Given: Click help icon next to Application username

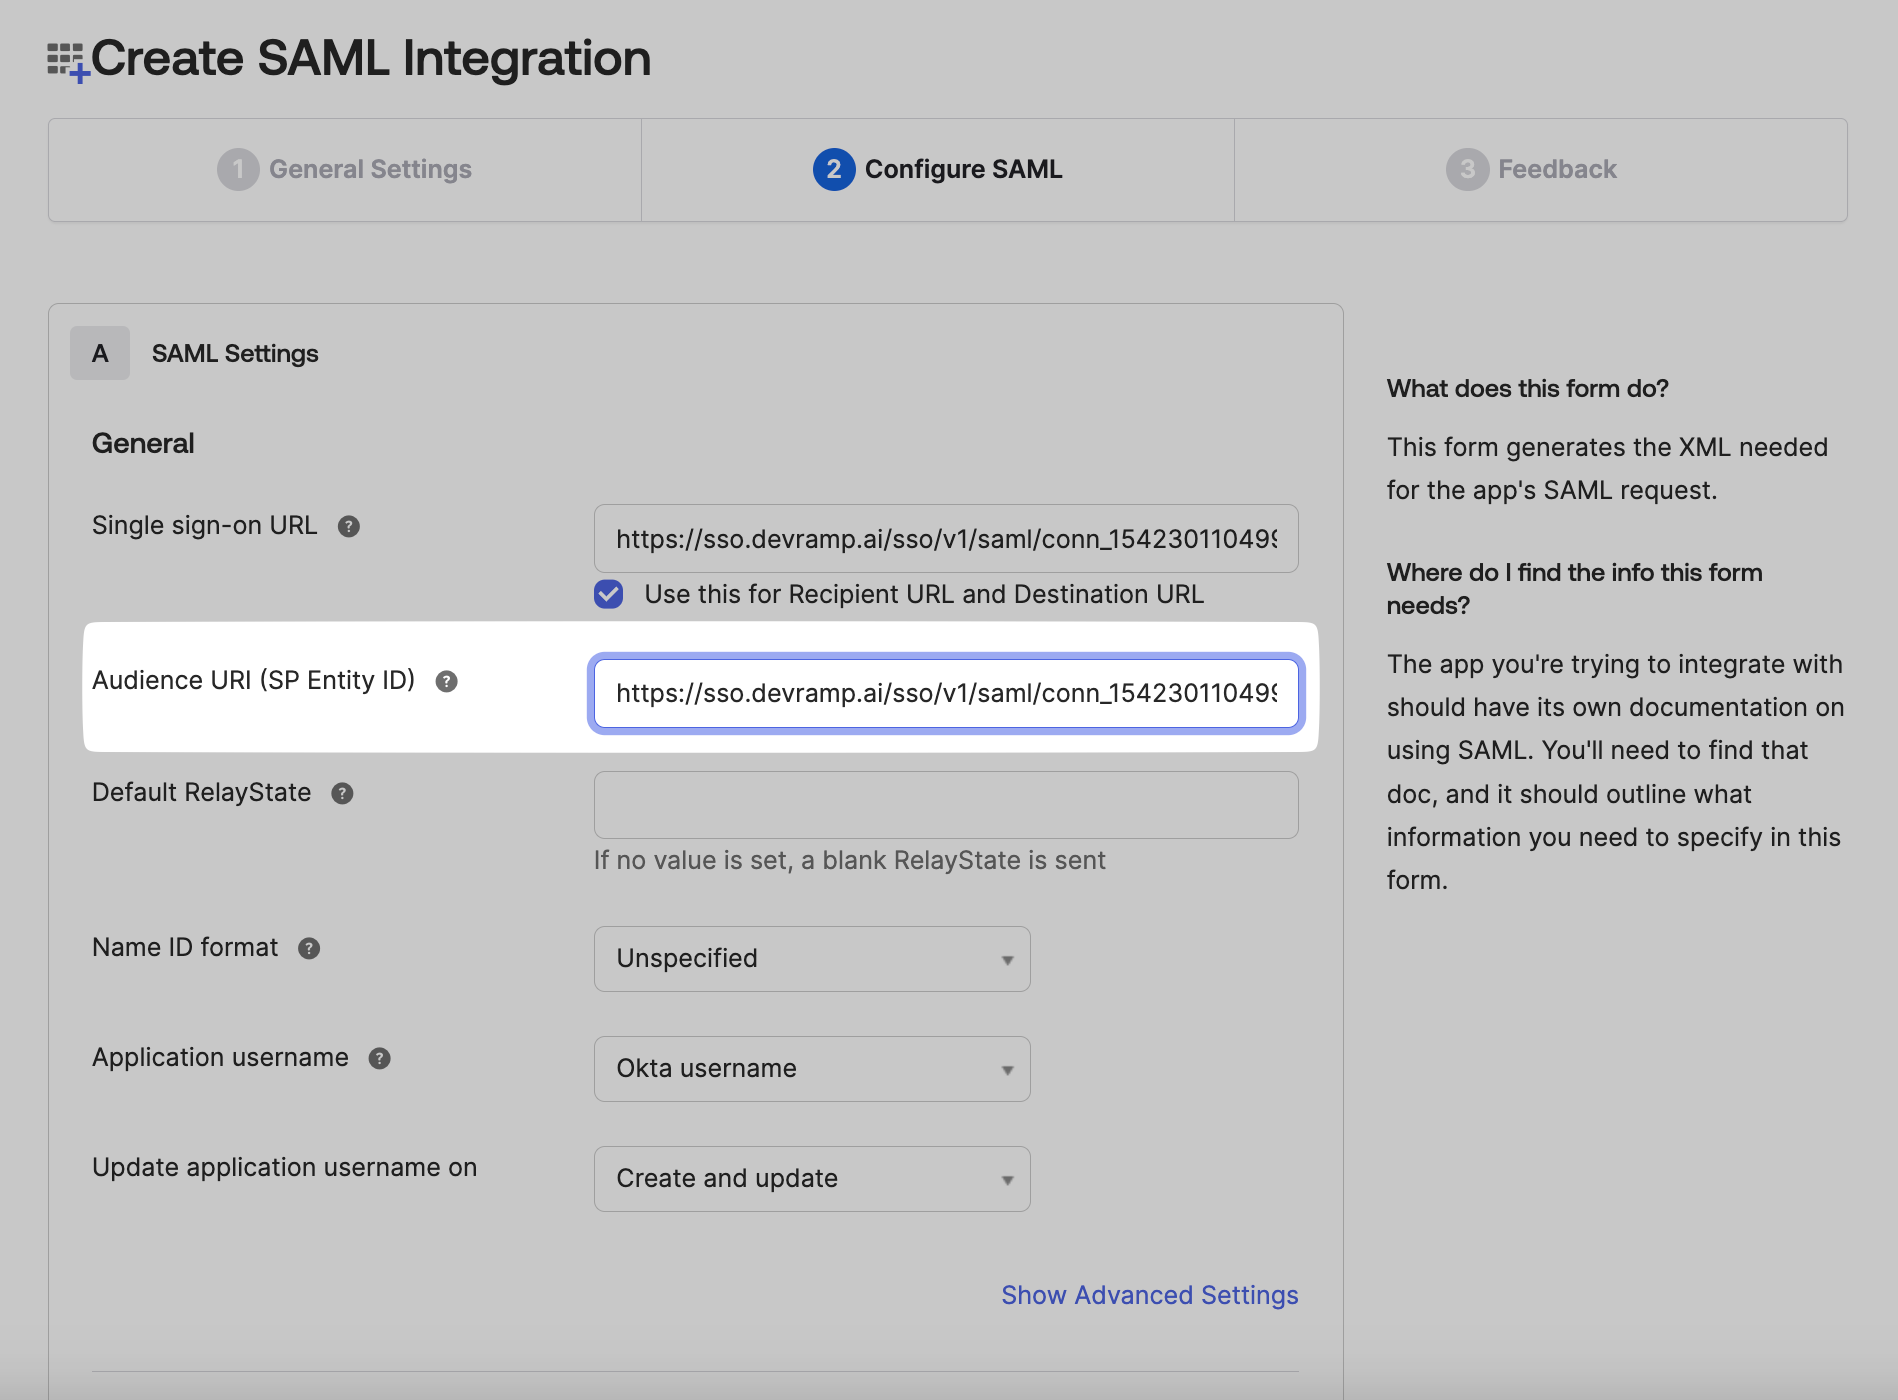Looking at the screenshot, I should pos(379,1058).
